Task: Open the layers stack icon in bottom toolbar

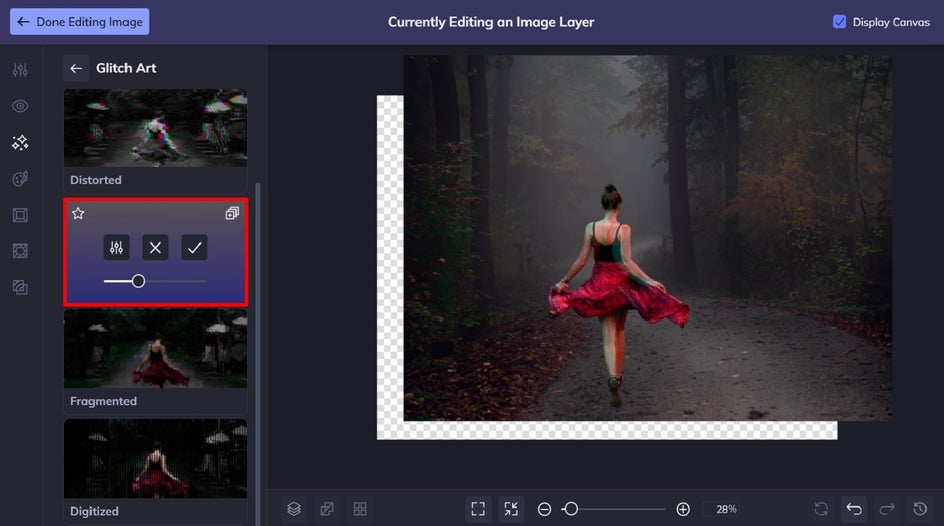Action: 294,509
